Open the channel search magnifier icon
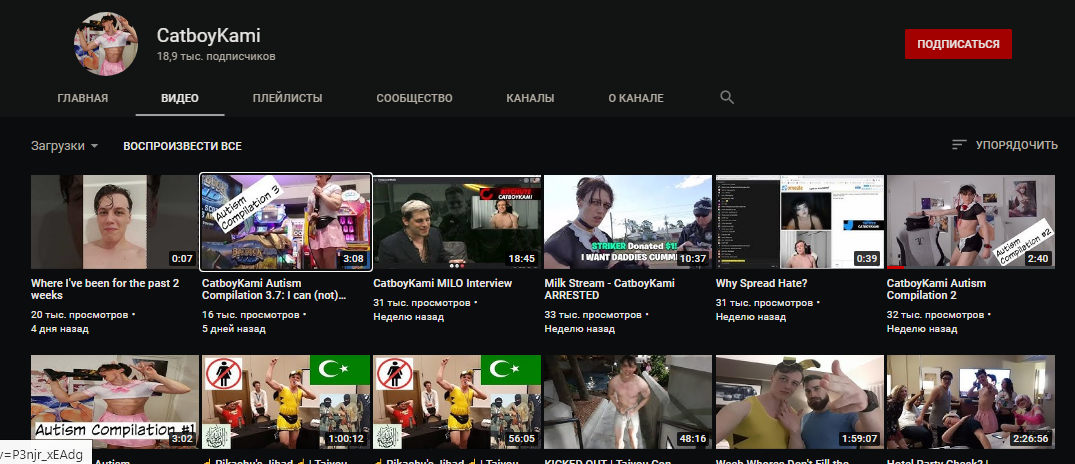 (727, 97)
